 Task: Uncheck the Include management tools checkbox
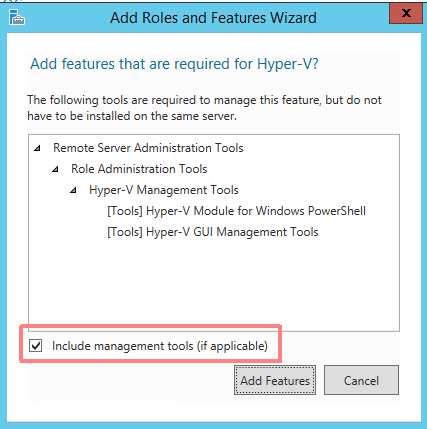35,346
